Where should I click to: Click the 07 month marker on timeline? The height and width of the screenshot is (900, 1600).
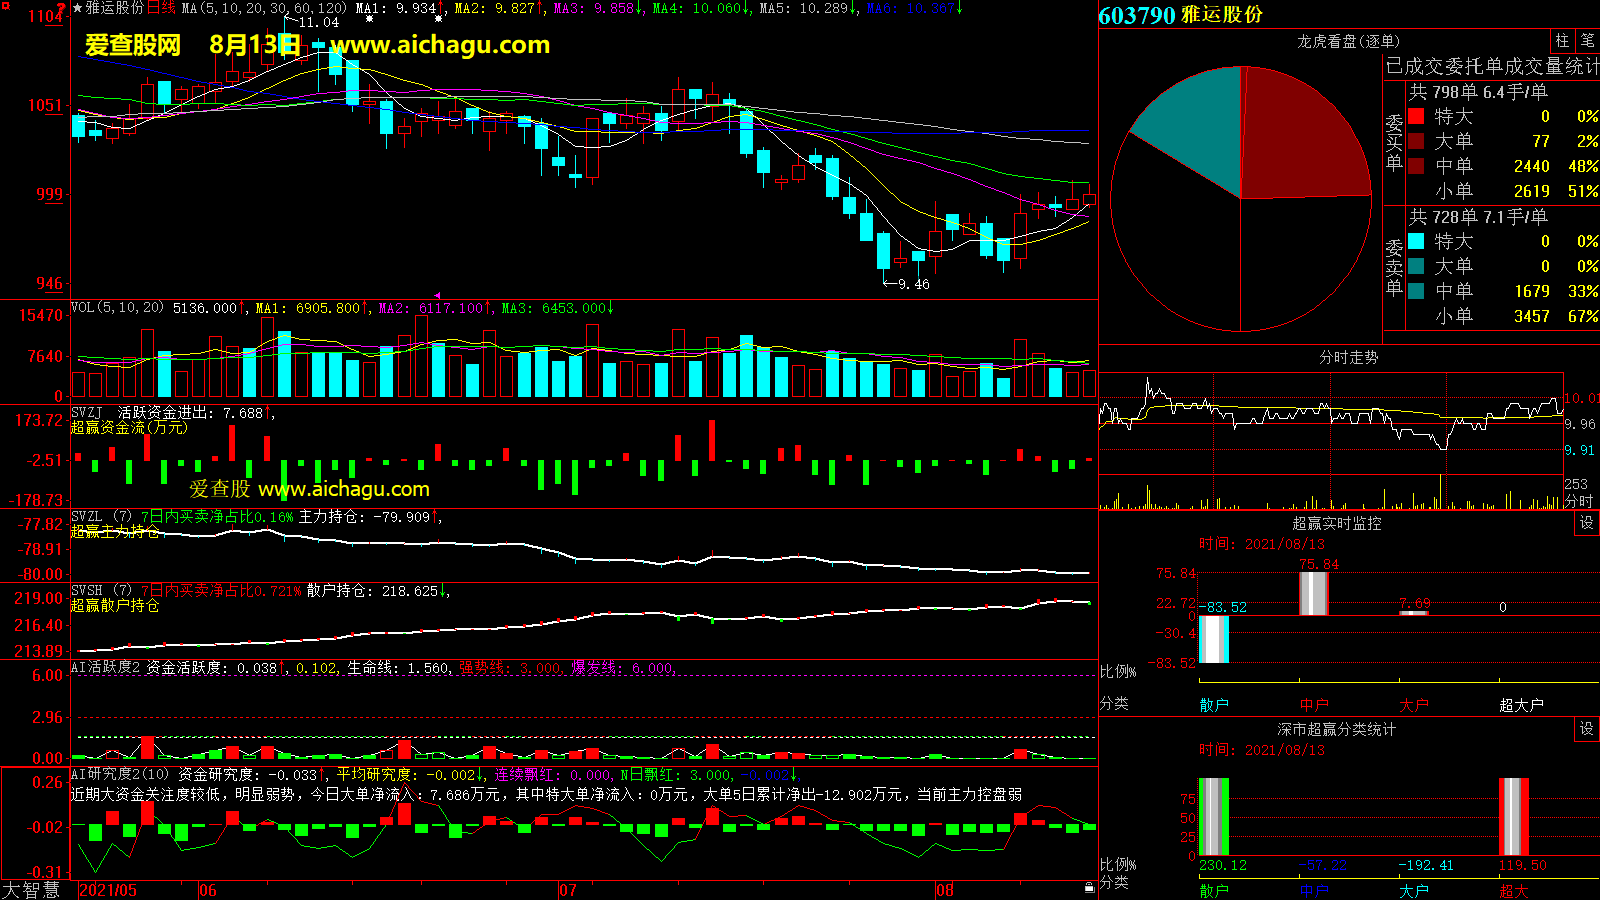(567, 890)
